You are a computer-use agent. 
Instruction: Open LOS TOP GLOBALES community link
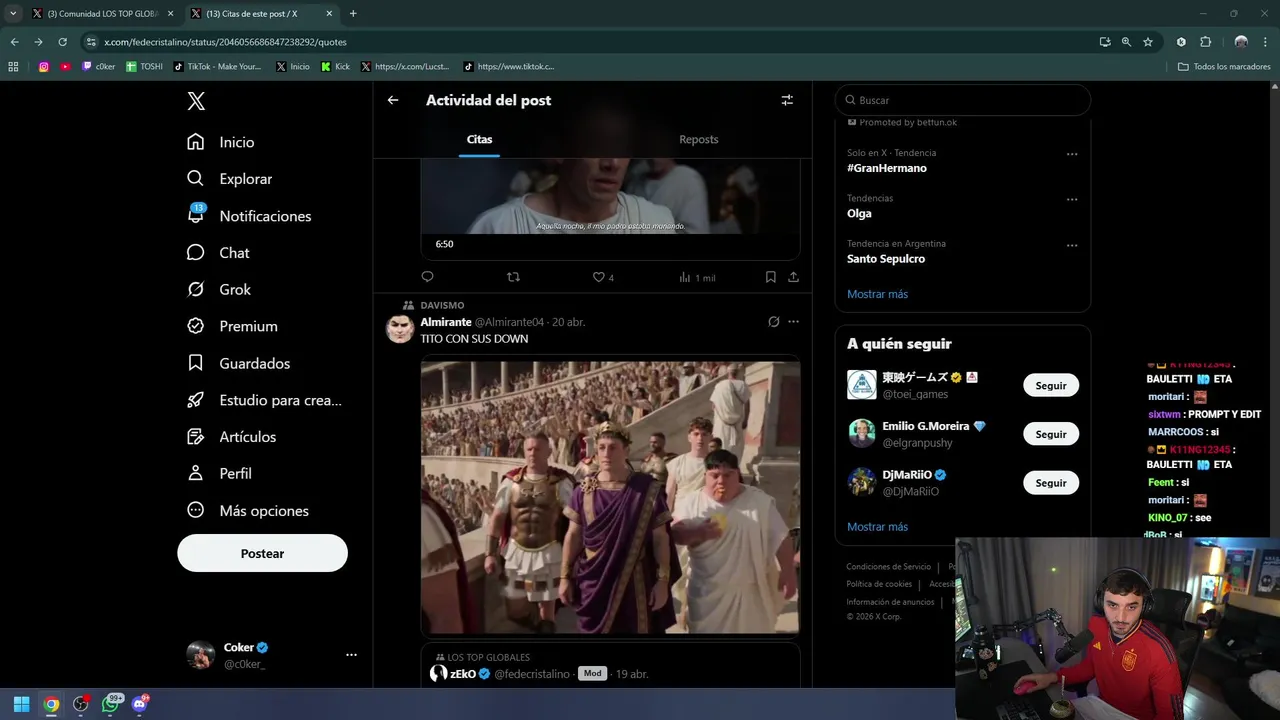tap(488, 657)
